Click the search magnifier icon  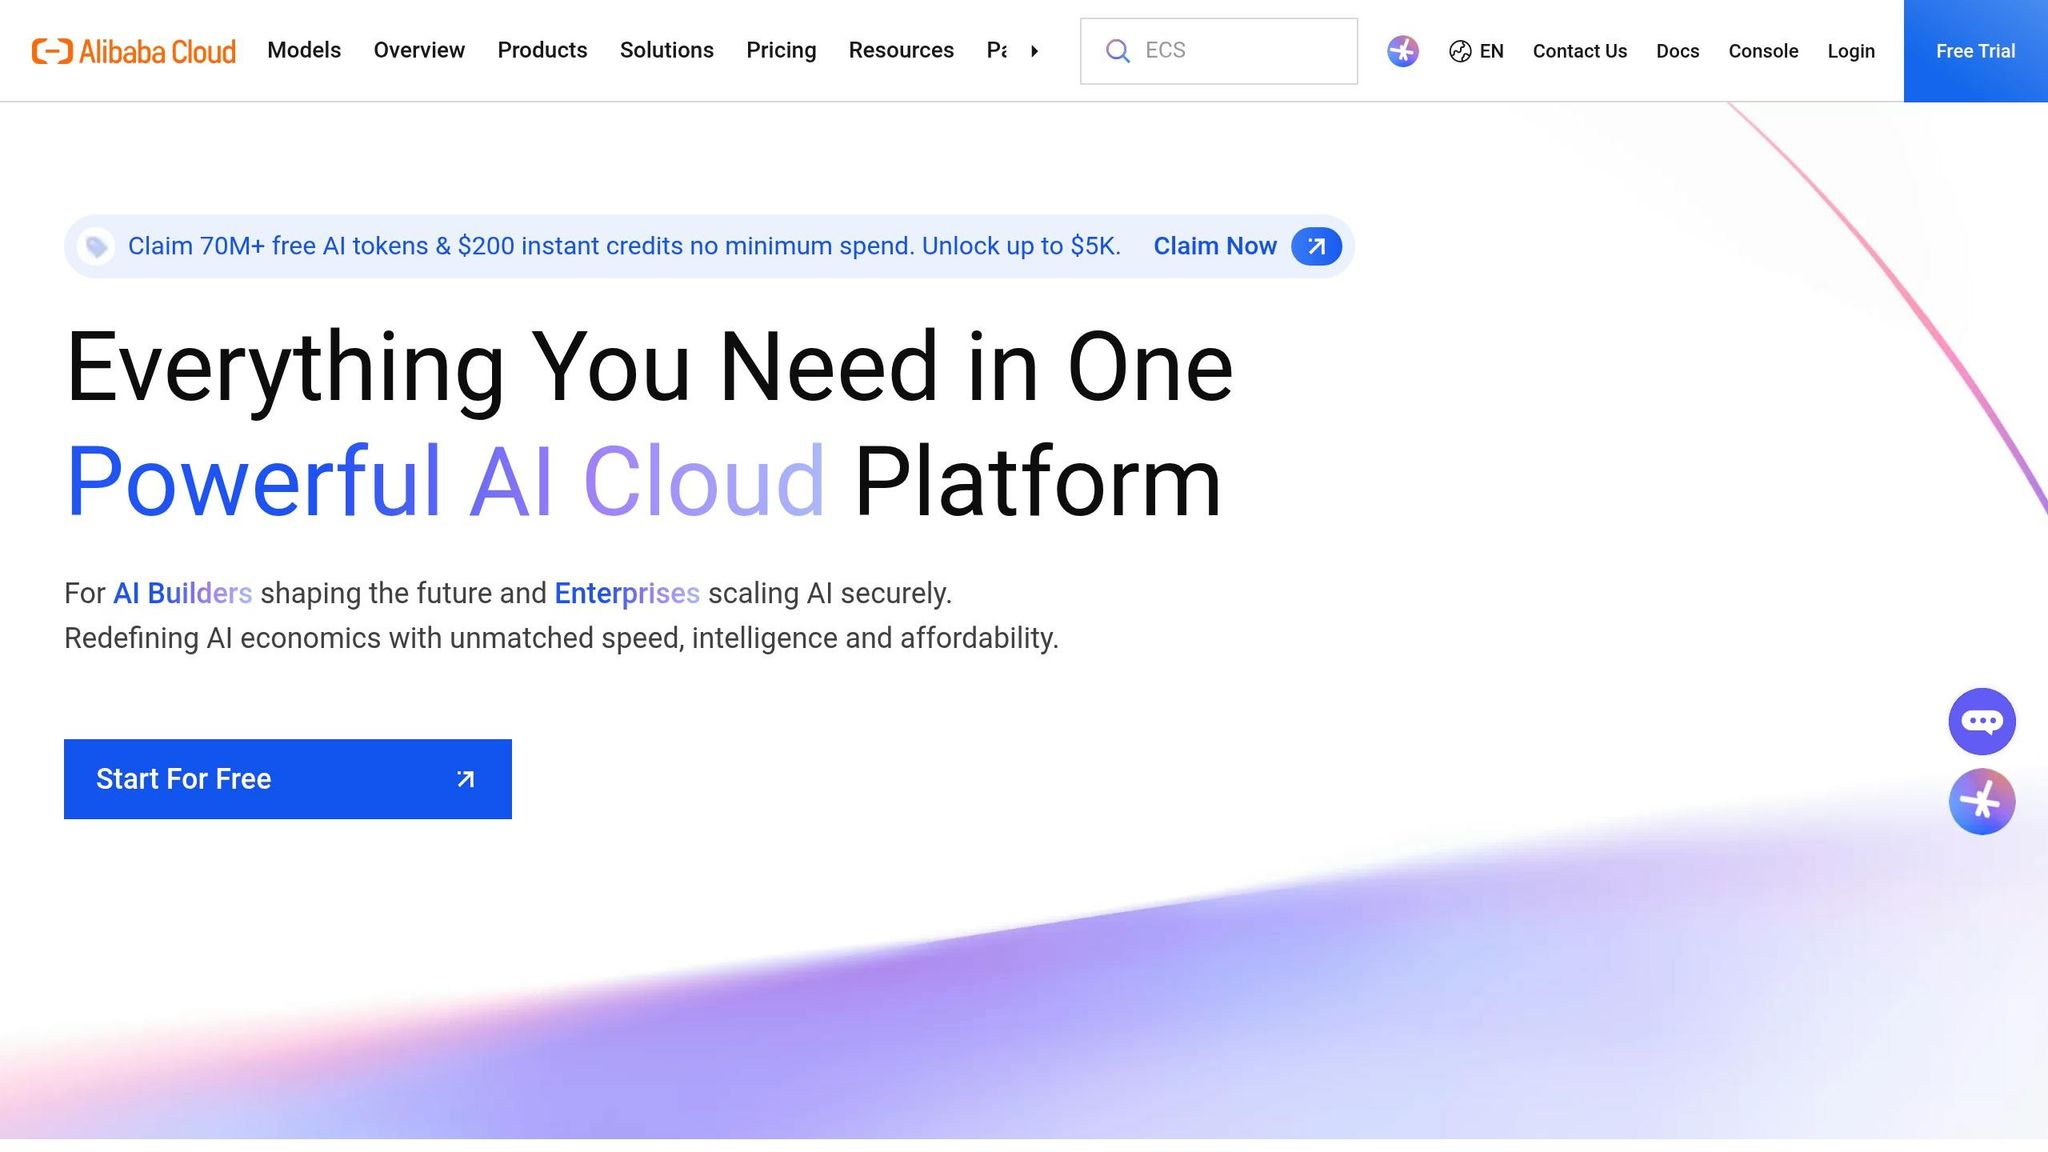click(1118, 51)
